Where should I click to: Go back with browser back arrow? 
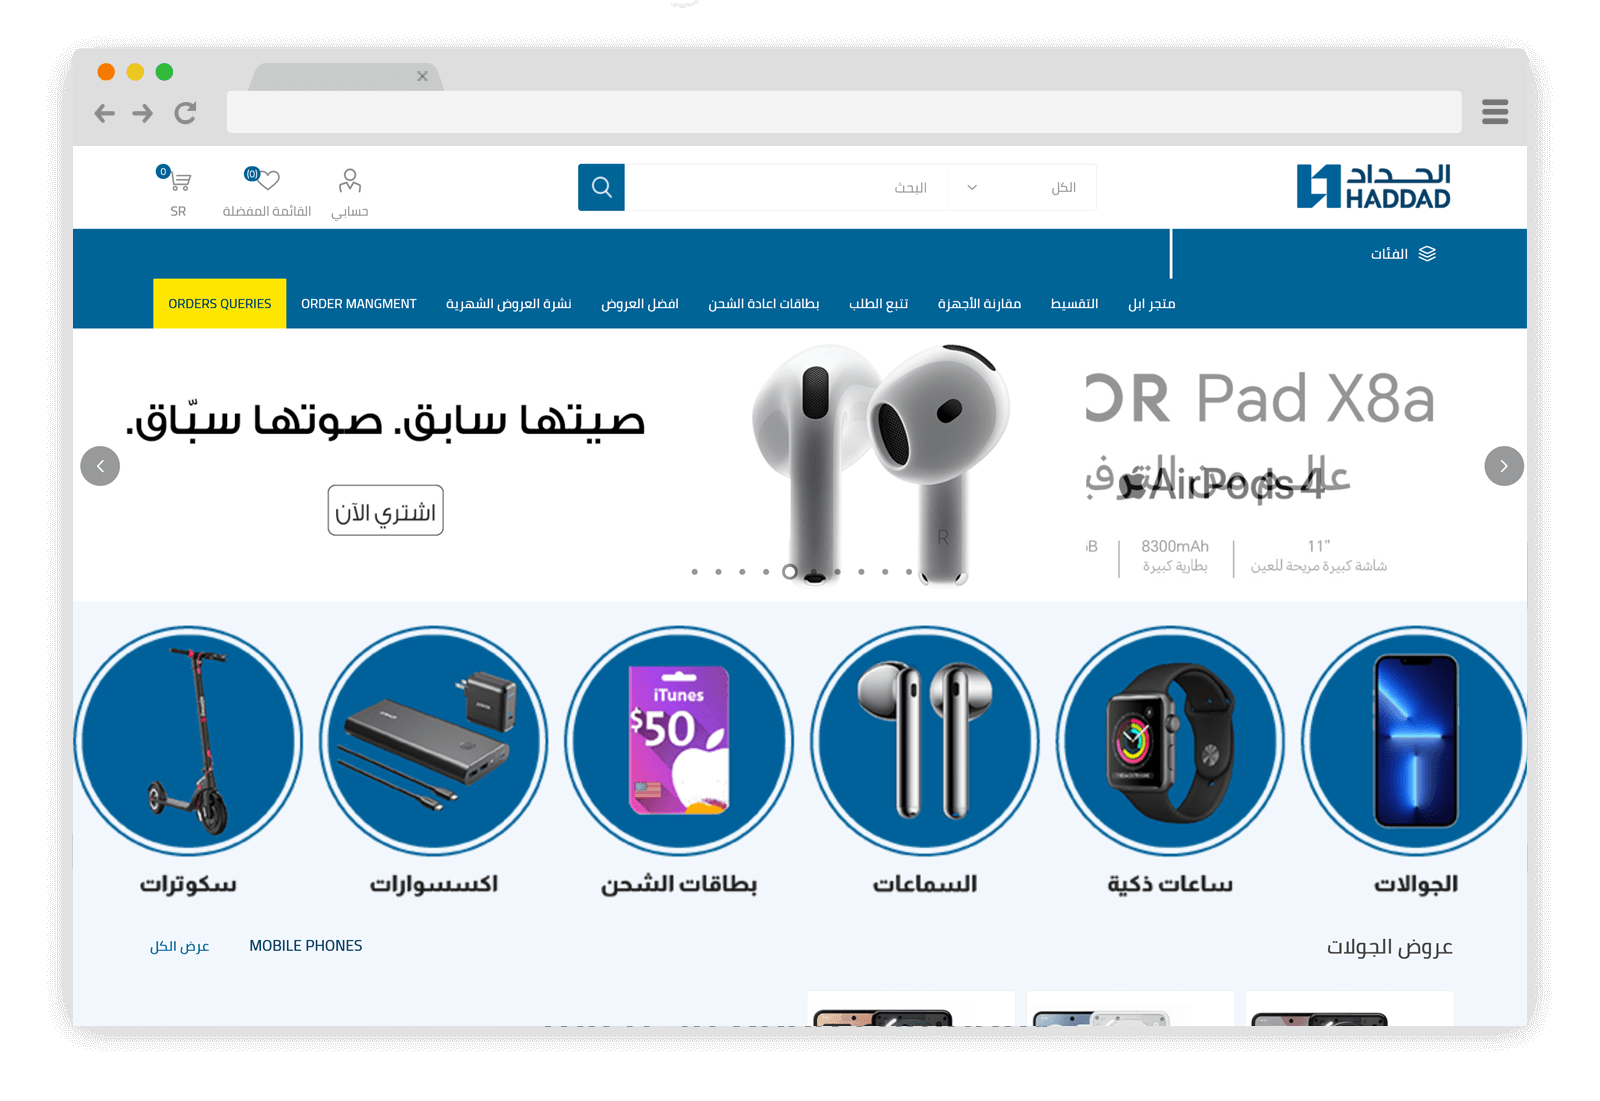point(104,113)
